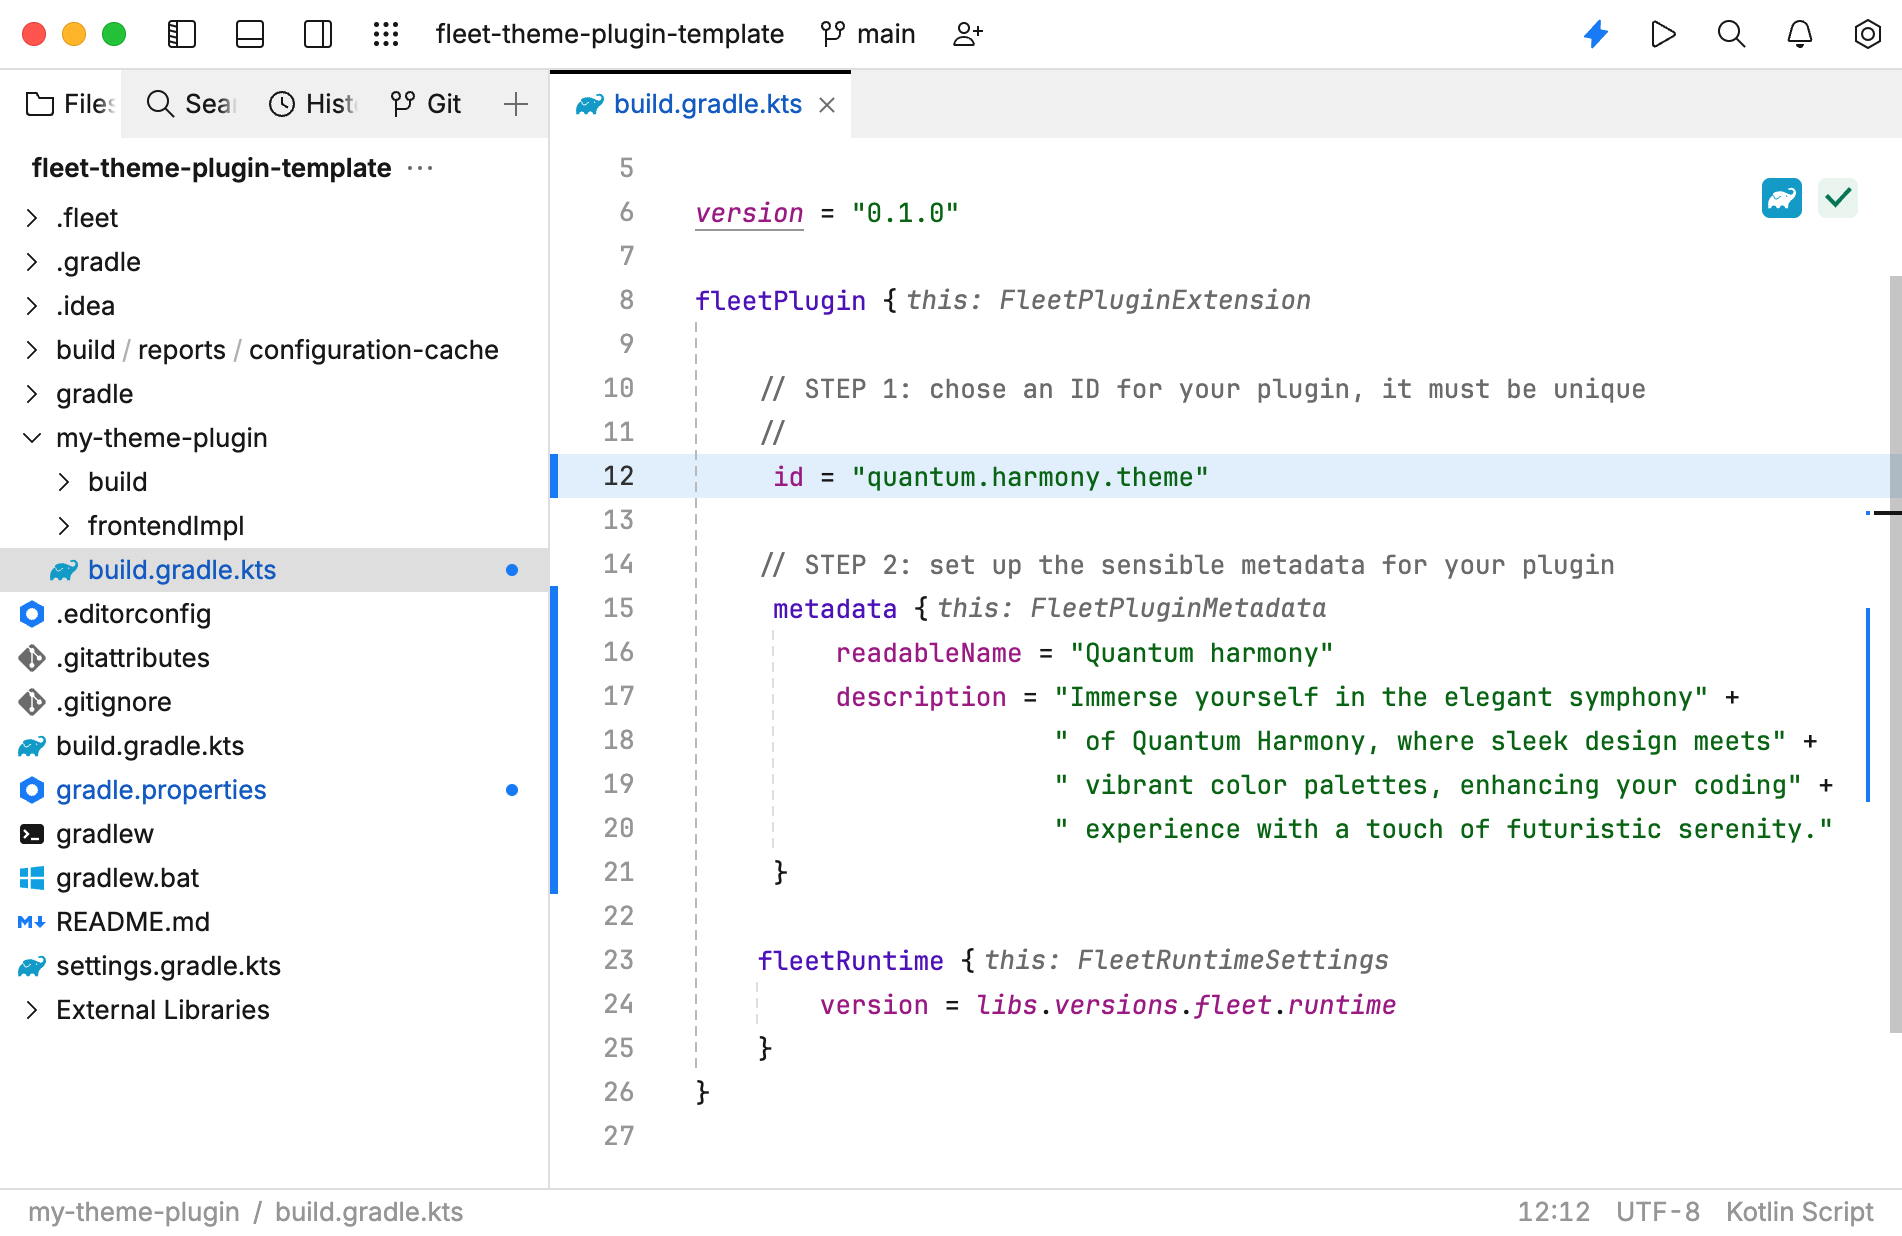Open settings with the gear icon
This screenshot has width=1902, height=1236.
click(1867, 33)
